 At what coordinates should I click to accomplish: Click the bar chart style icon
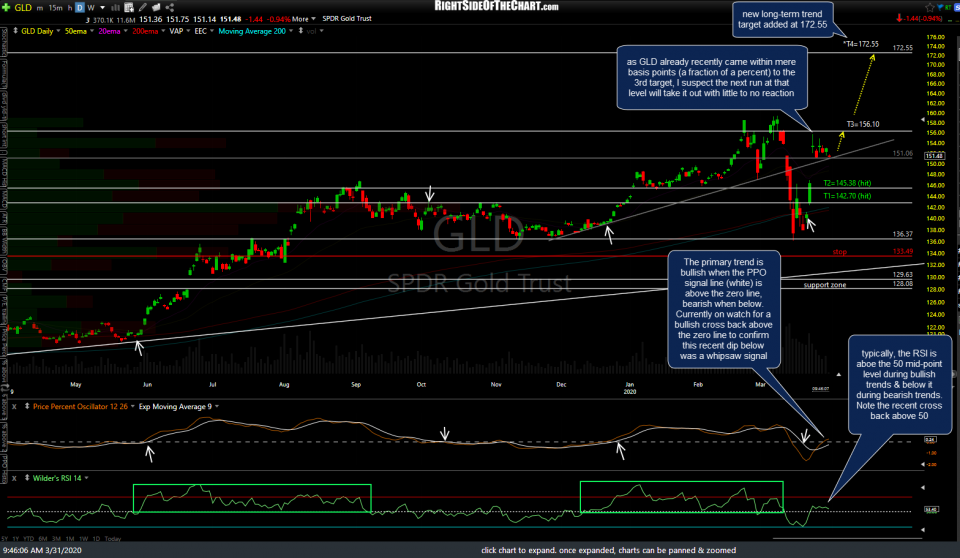tap(115, 8)
